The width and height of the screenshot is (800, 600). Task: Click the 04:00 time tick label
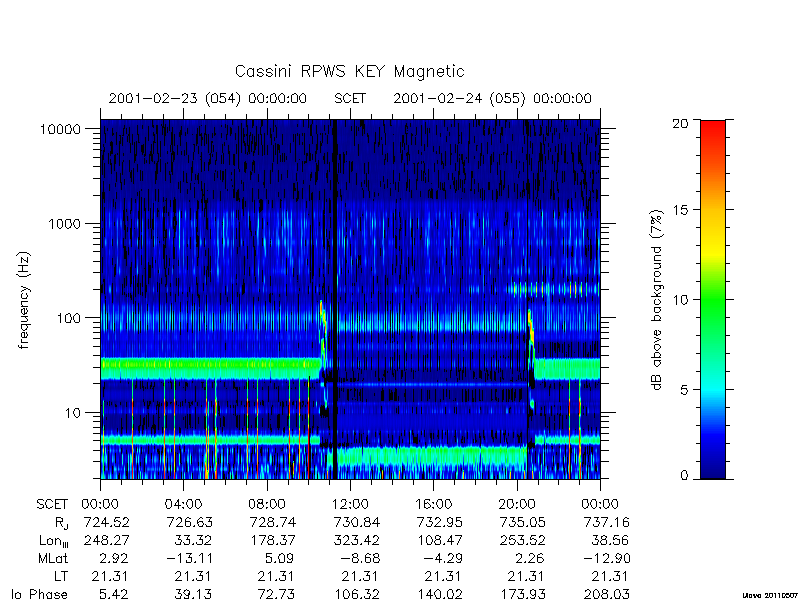click(183, 505)
